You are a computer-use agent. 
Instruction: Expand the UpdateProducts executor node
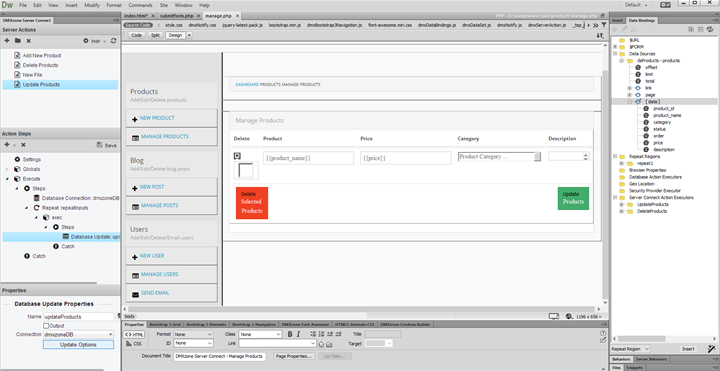pyautogui.click(x=621, y=204)
